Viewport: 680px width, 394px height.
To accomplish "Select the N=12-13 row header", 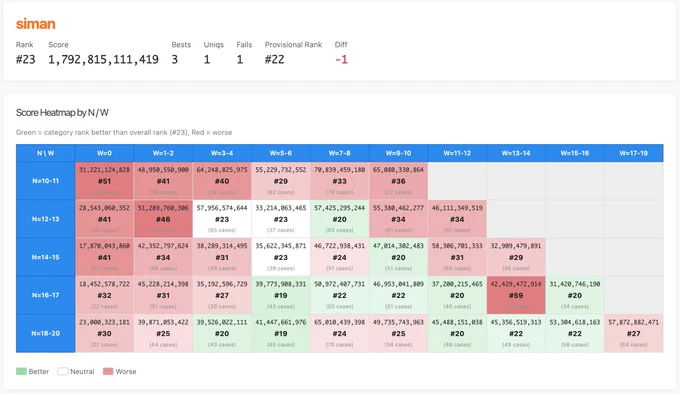I will [46, 219].
